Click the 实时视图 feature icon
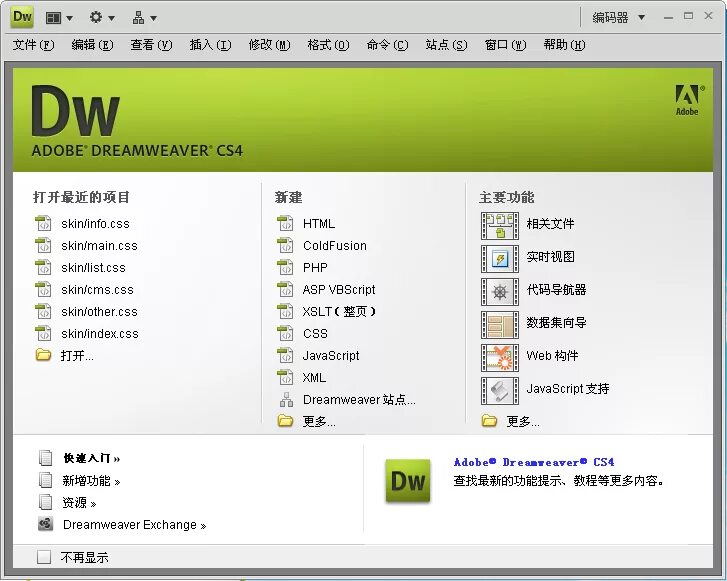Screen dimensions: 727x581 pyautogui.click(x=500, y=259)
